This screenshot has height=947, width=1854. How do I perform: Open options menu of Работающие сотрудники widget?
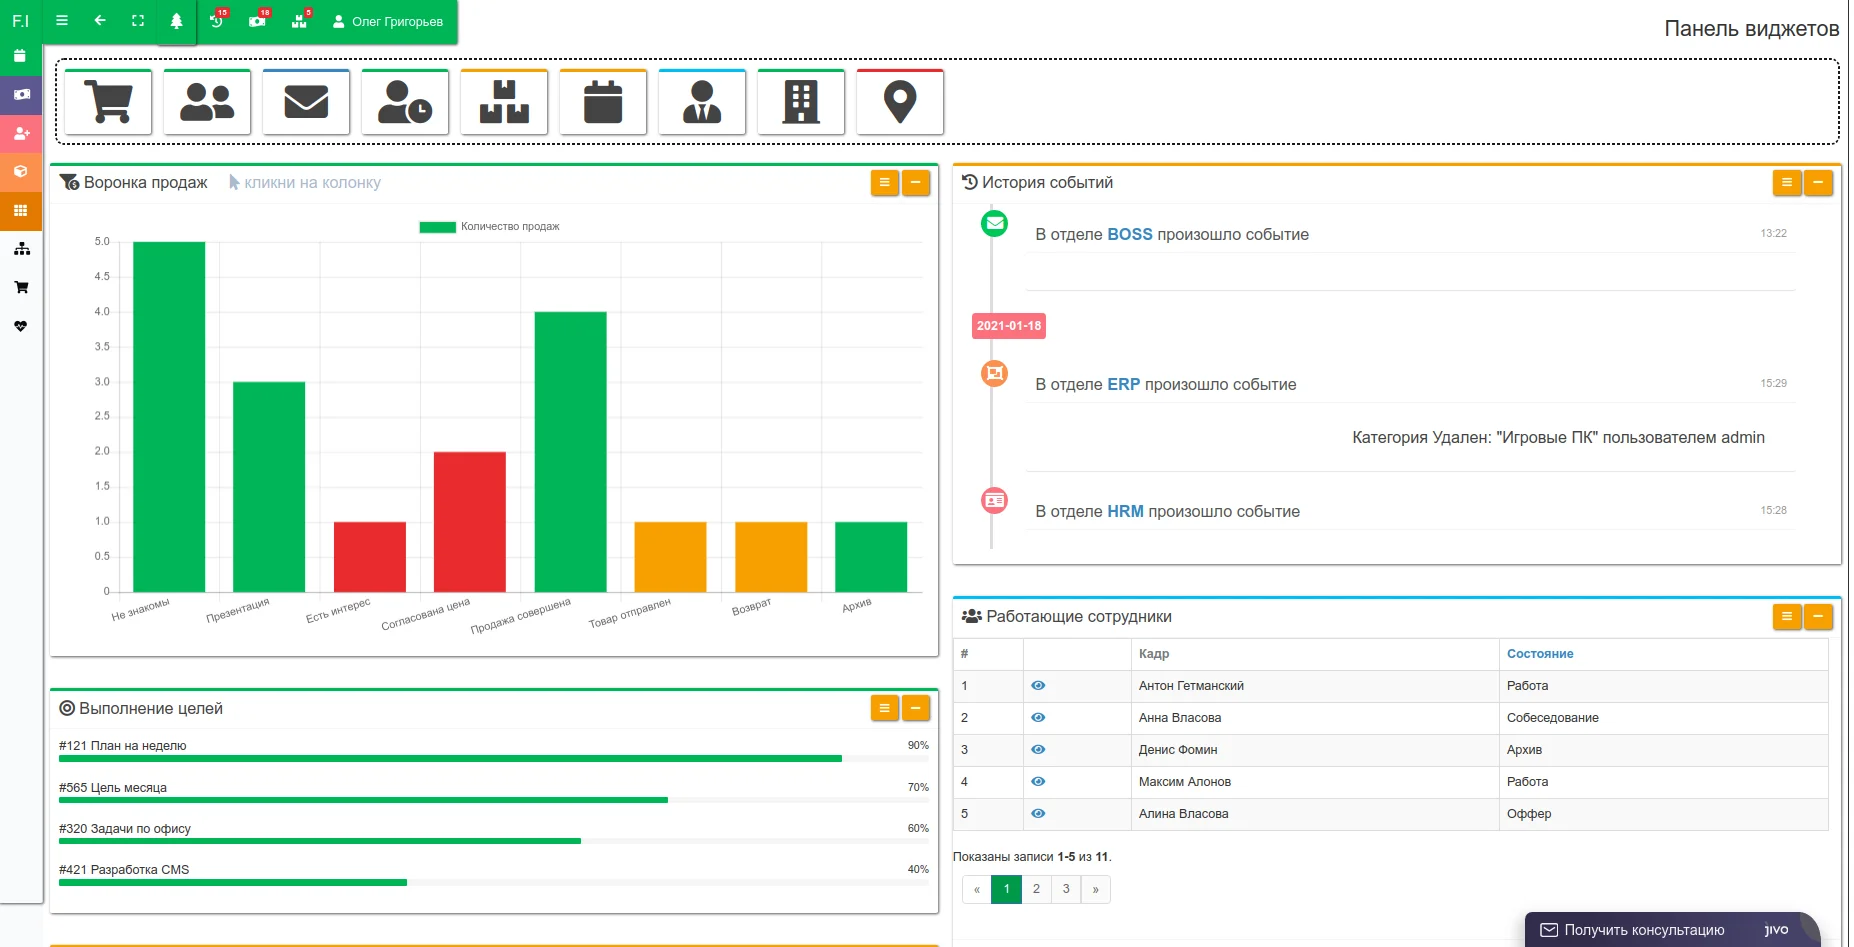1787,617
